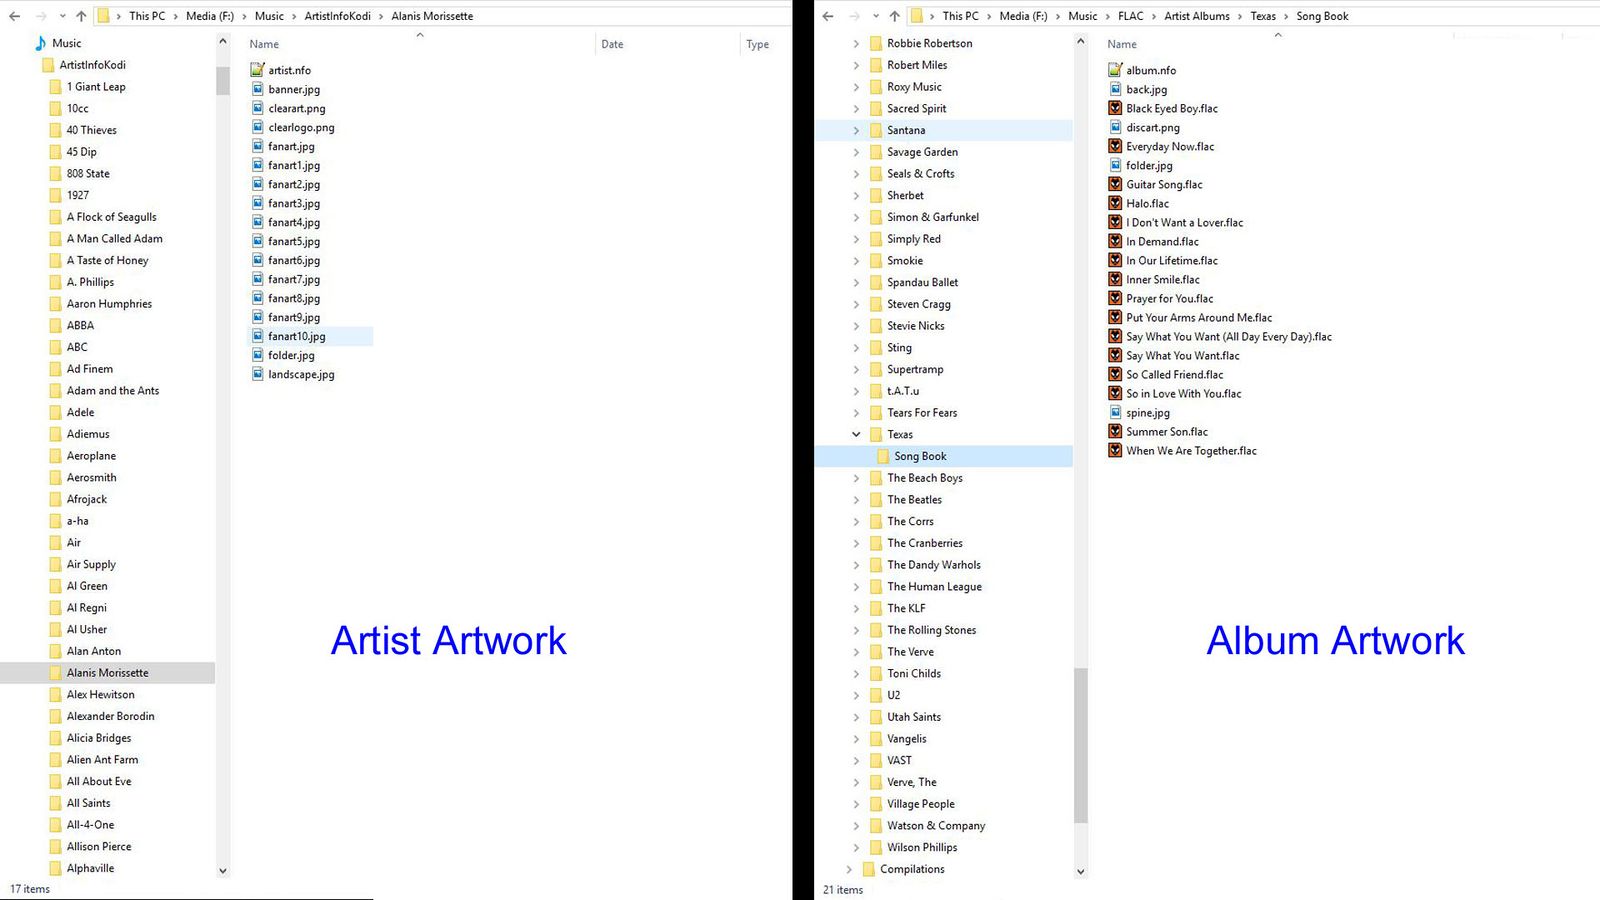Open The Beatles folder icon
The image size is (1600, 900).
(x=876, y=499)
